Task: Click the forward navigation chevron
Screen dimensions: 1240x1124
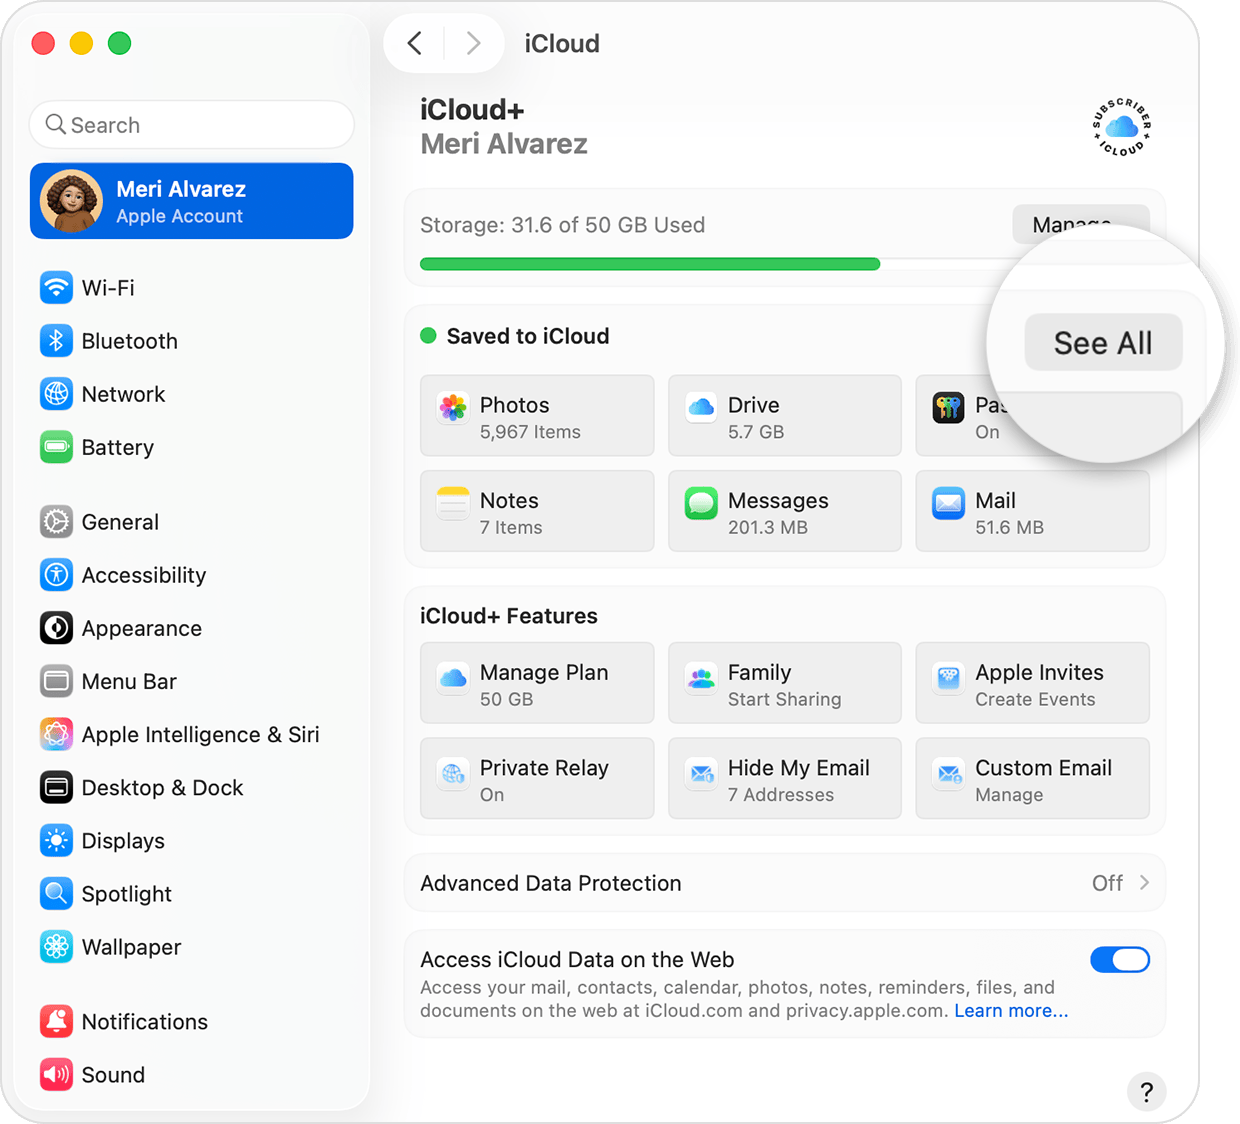Action: click(473, 43)
